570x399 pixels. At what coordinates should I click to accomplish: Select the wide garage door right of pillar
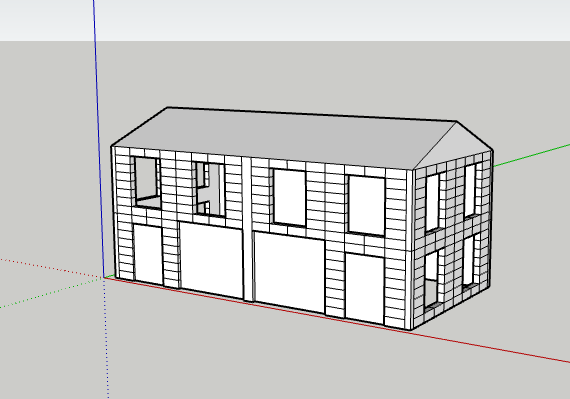[x=289, y=272]
